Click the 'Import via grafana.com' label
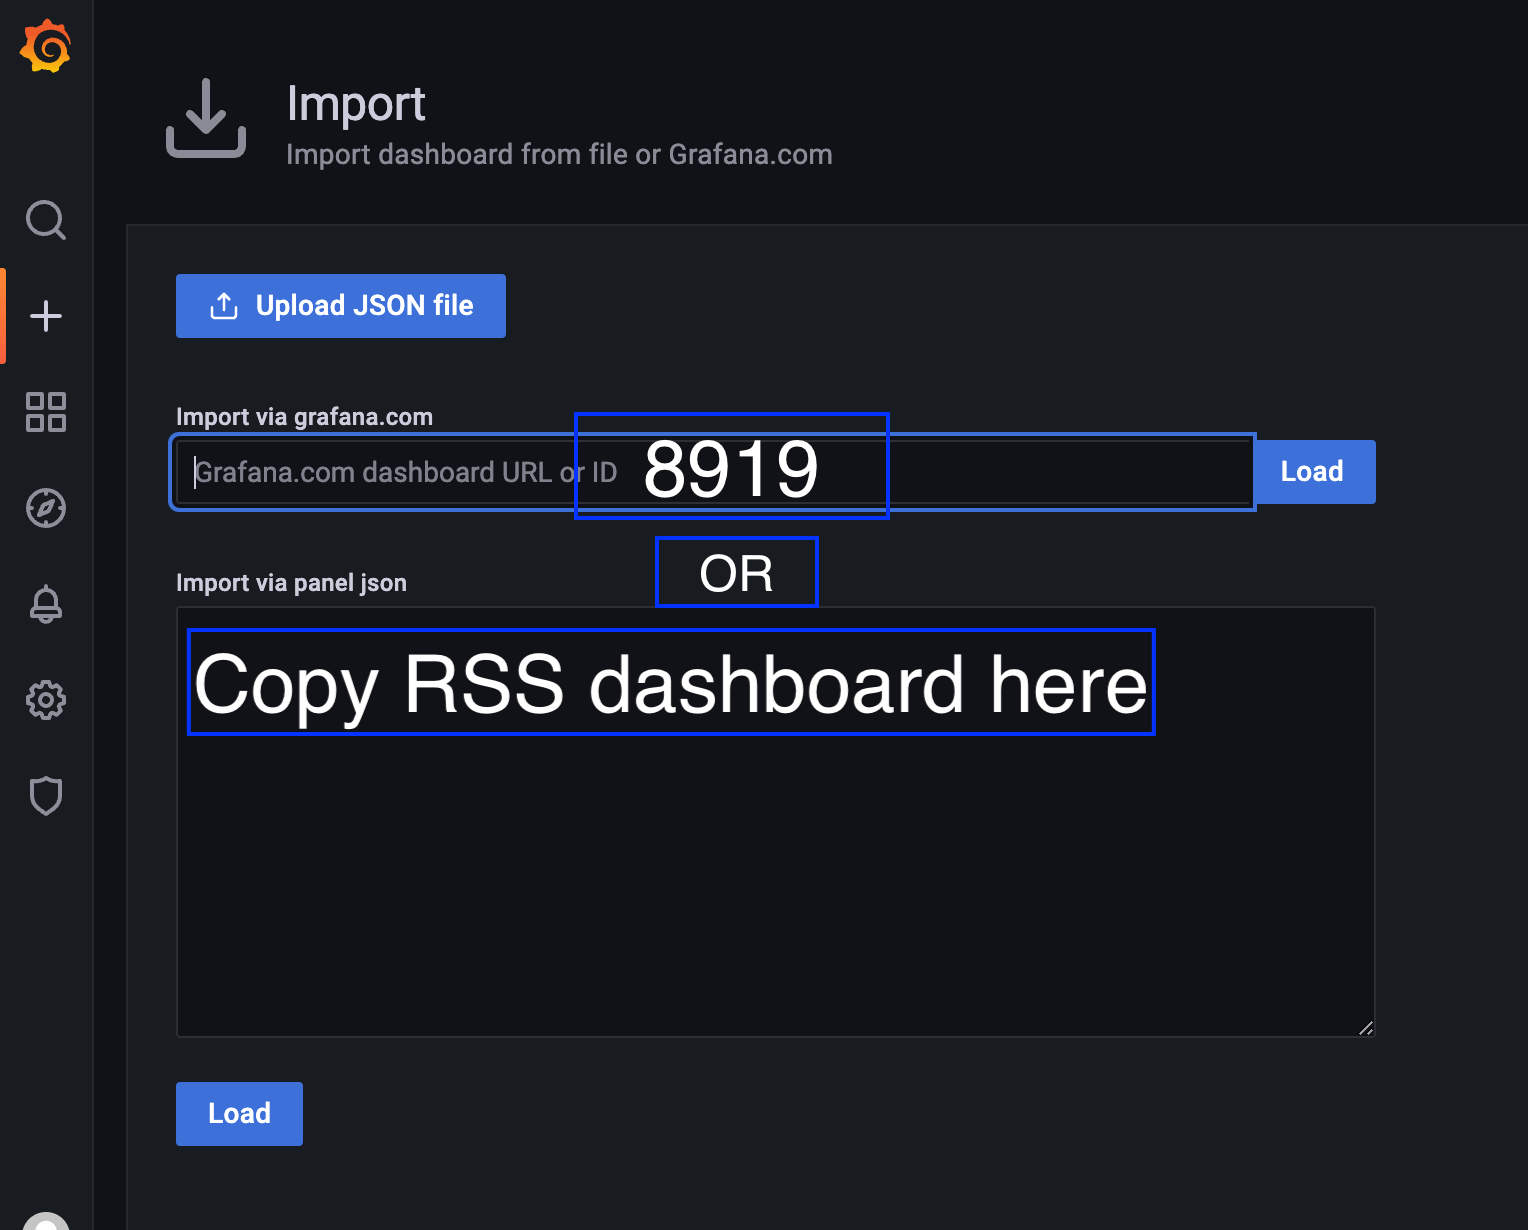The height and width of the screenshot is (1230, 1528). coord(304,417)
